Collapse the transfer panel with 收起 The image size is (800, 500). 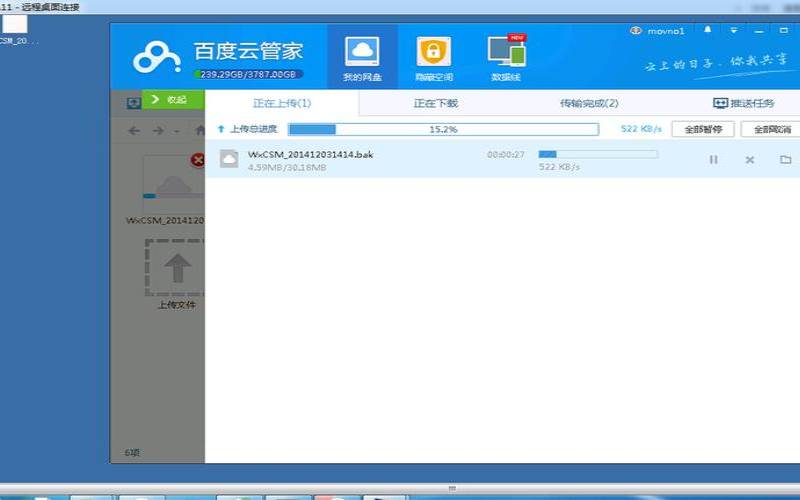(x=173, y=99)
